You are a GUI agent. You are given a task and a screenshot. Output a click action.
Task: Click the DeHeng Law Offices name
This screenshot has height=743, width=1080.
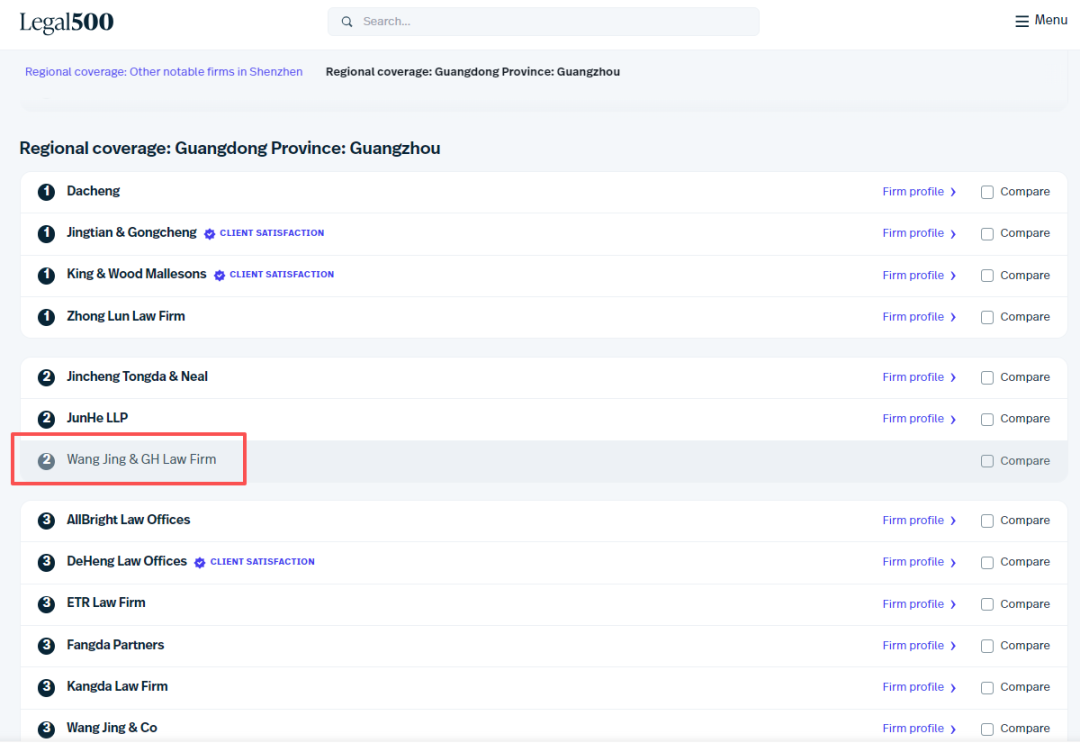[127, 561]
